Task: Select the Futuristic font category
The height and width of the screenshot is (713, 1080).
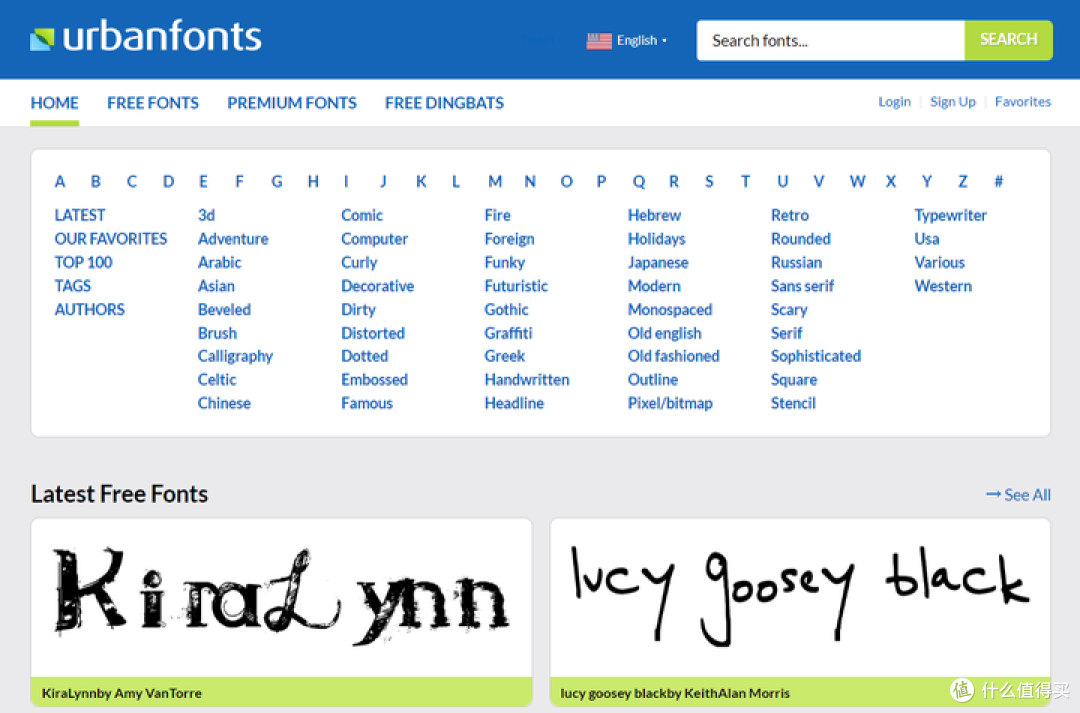Action: click(516, 286)
